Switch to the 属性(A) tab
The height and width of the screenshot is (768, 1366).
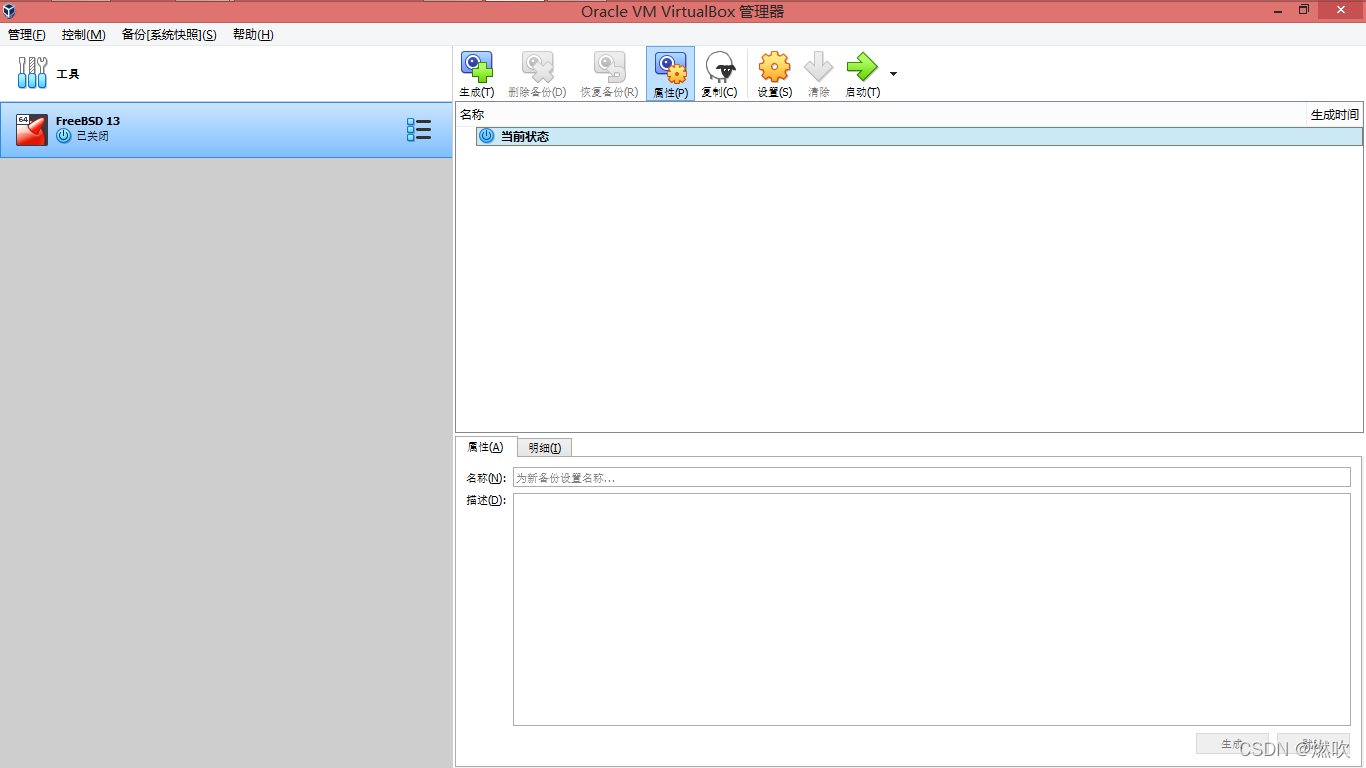click(x=486, y=447)
